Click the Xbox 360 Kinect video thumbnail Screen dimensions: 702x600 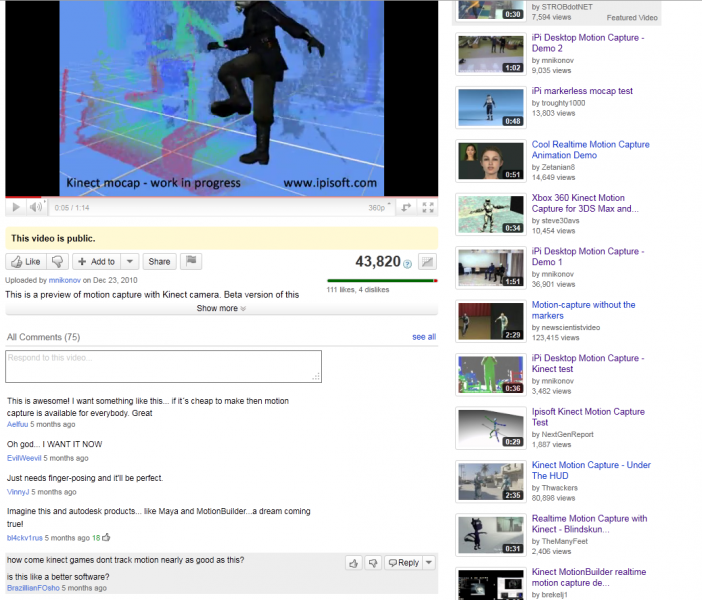[491, 214]
